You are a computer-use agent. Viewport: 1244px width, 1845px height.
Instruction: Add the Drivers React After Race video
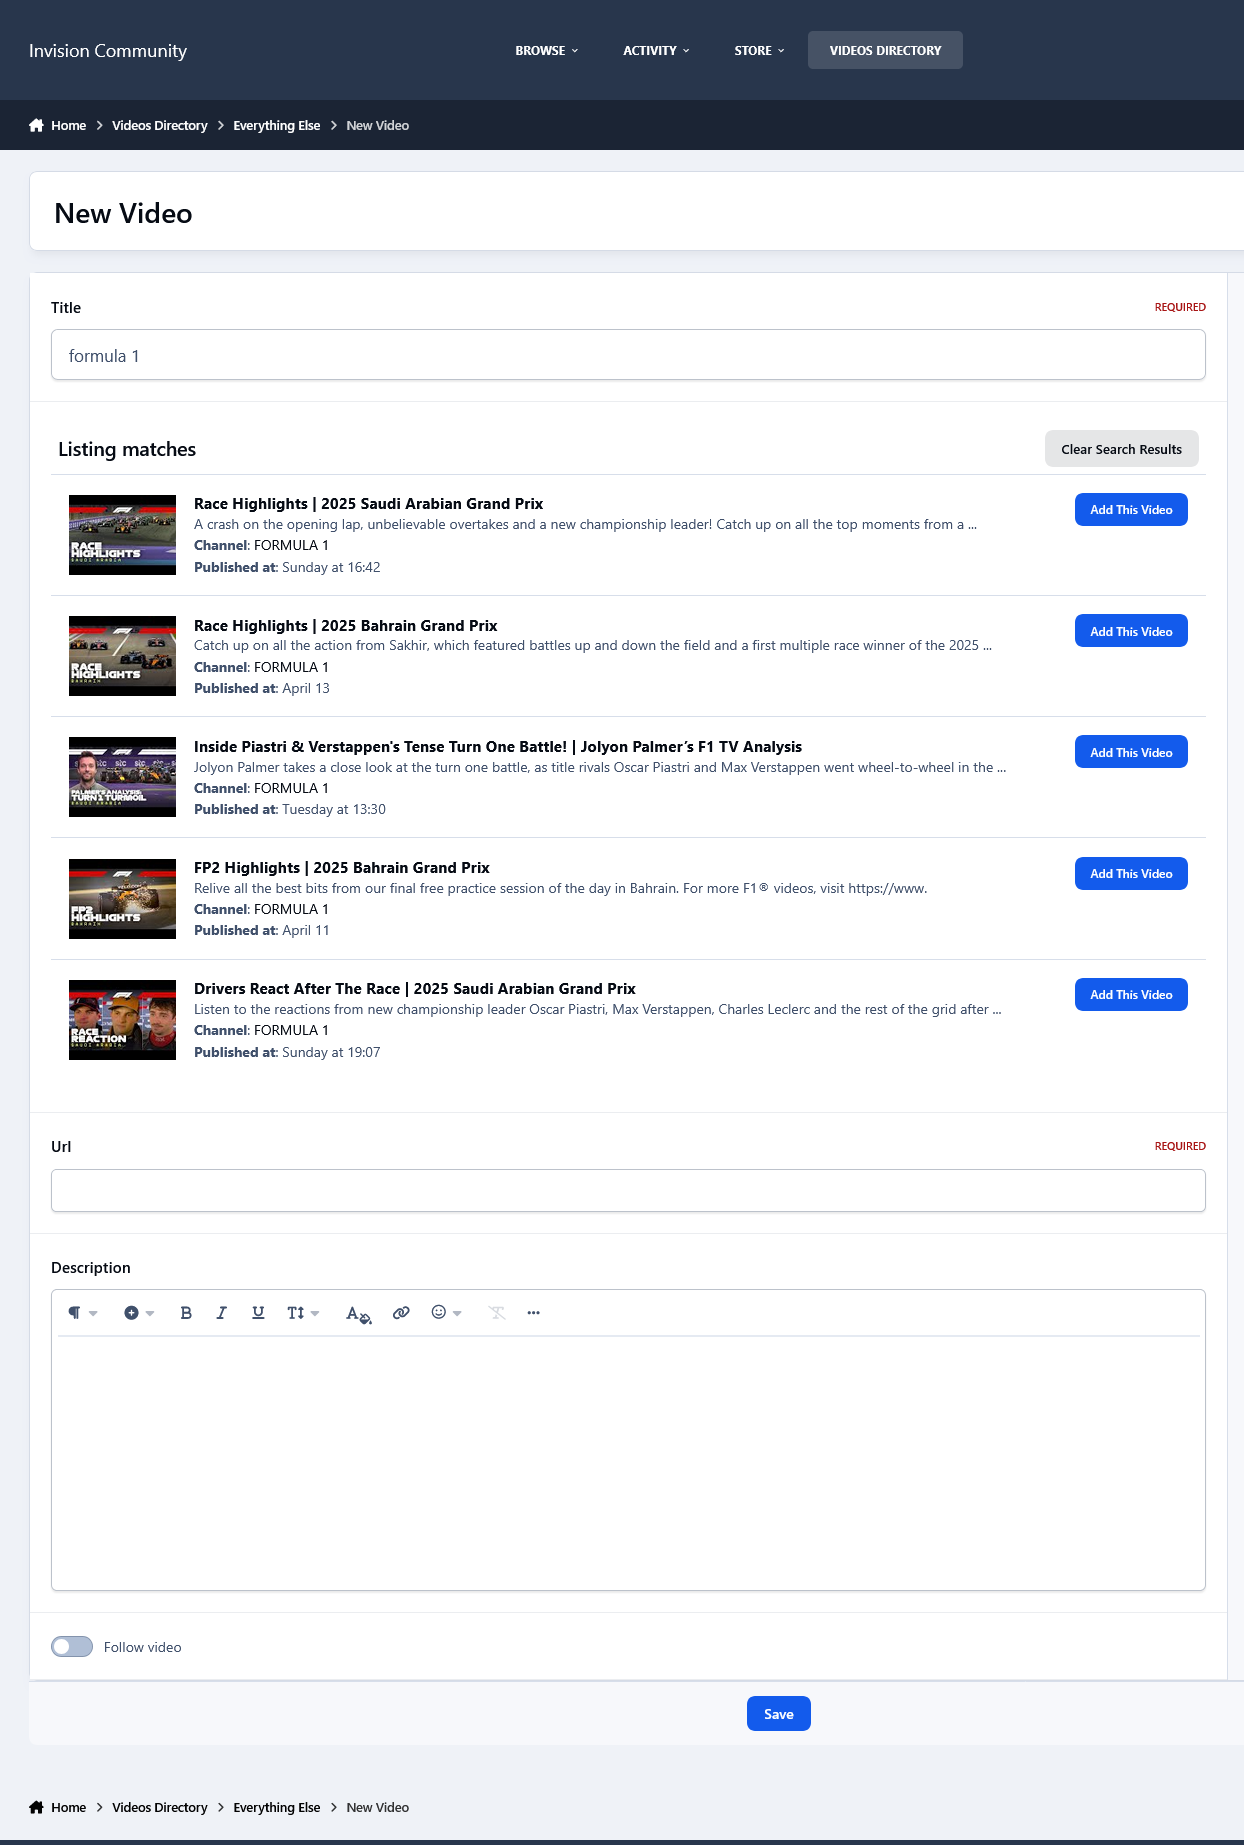(x=1131, y=995)
